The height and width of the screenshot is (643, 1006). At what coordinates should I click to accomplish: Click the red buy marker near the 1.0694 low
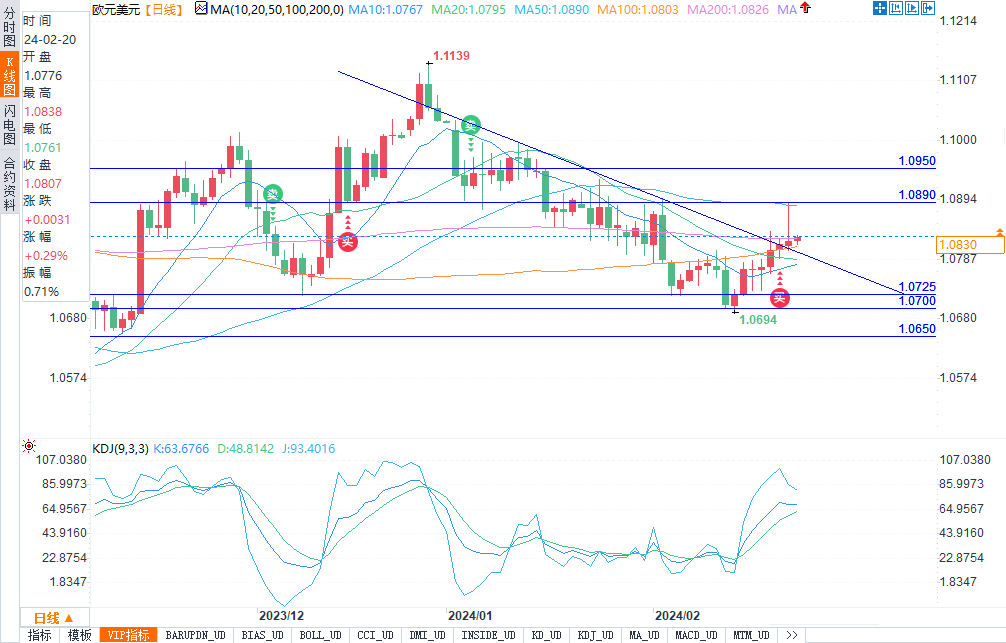pos(779,298)
